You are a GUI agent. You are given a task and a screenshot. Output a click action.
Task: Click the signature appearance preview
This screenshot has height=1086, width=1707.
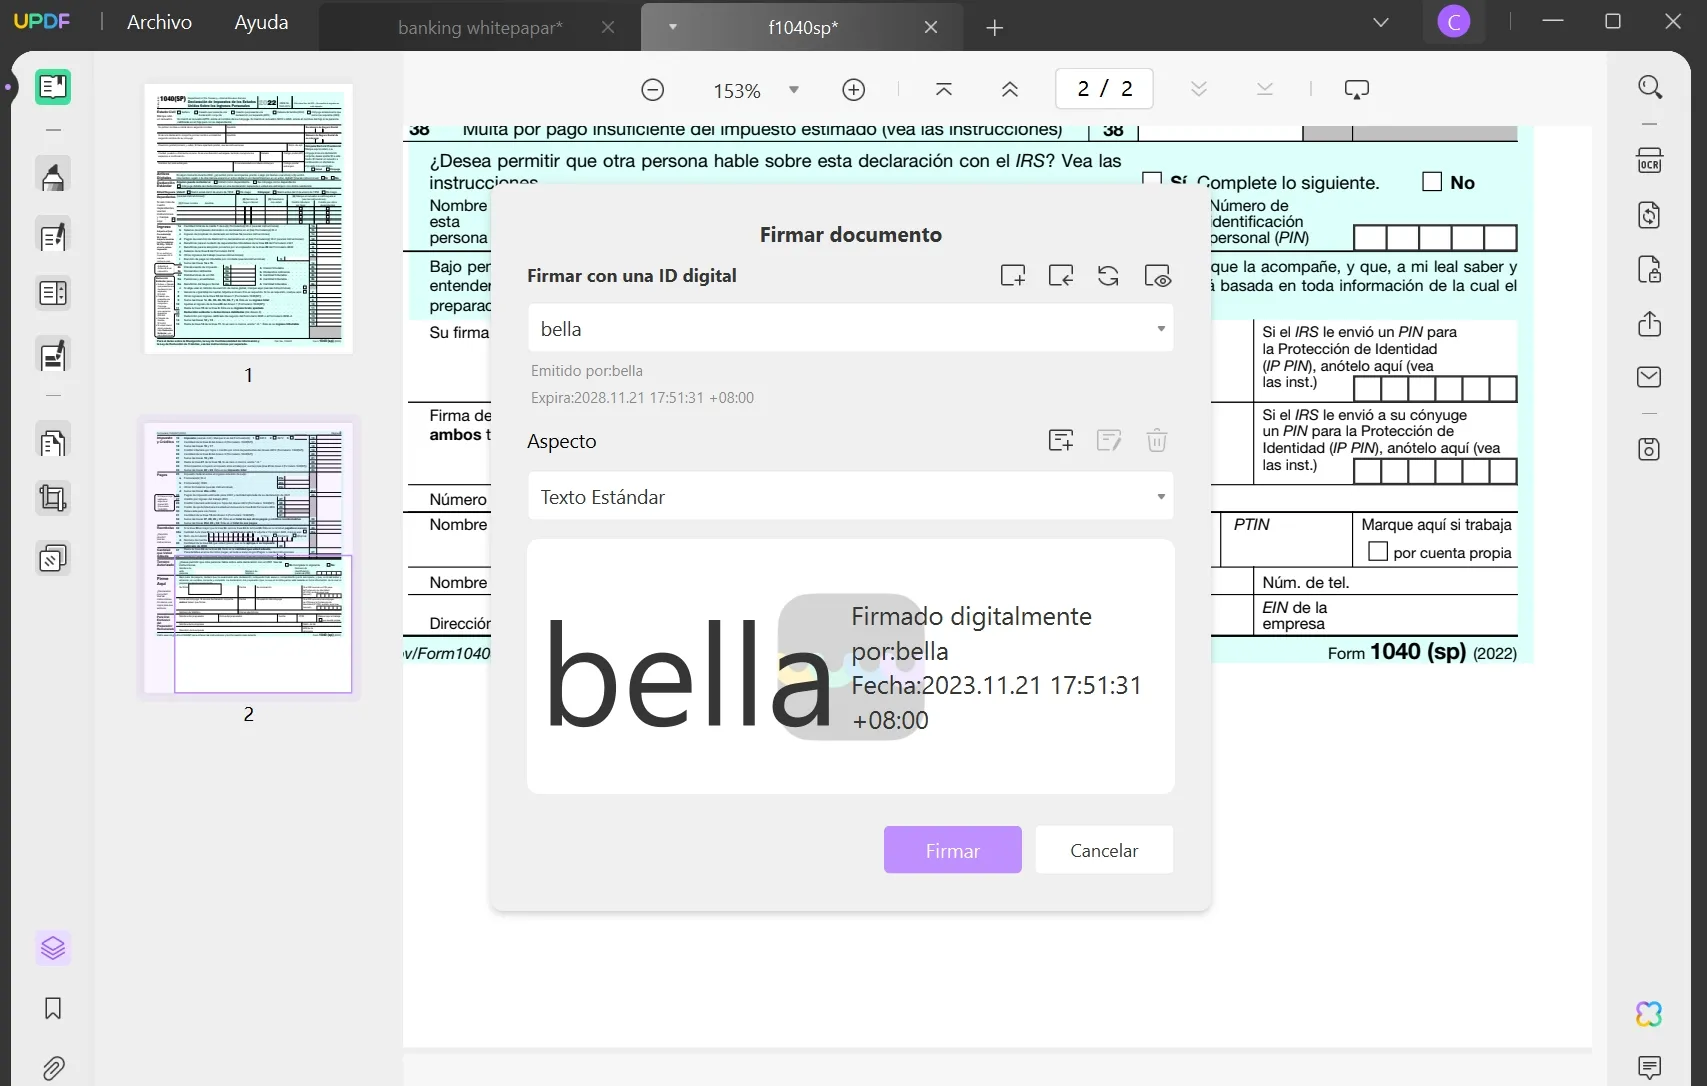pos(850,667)
